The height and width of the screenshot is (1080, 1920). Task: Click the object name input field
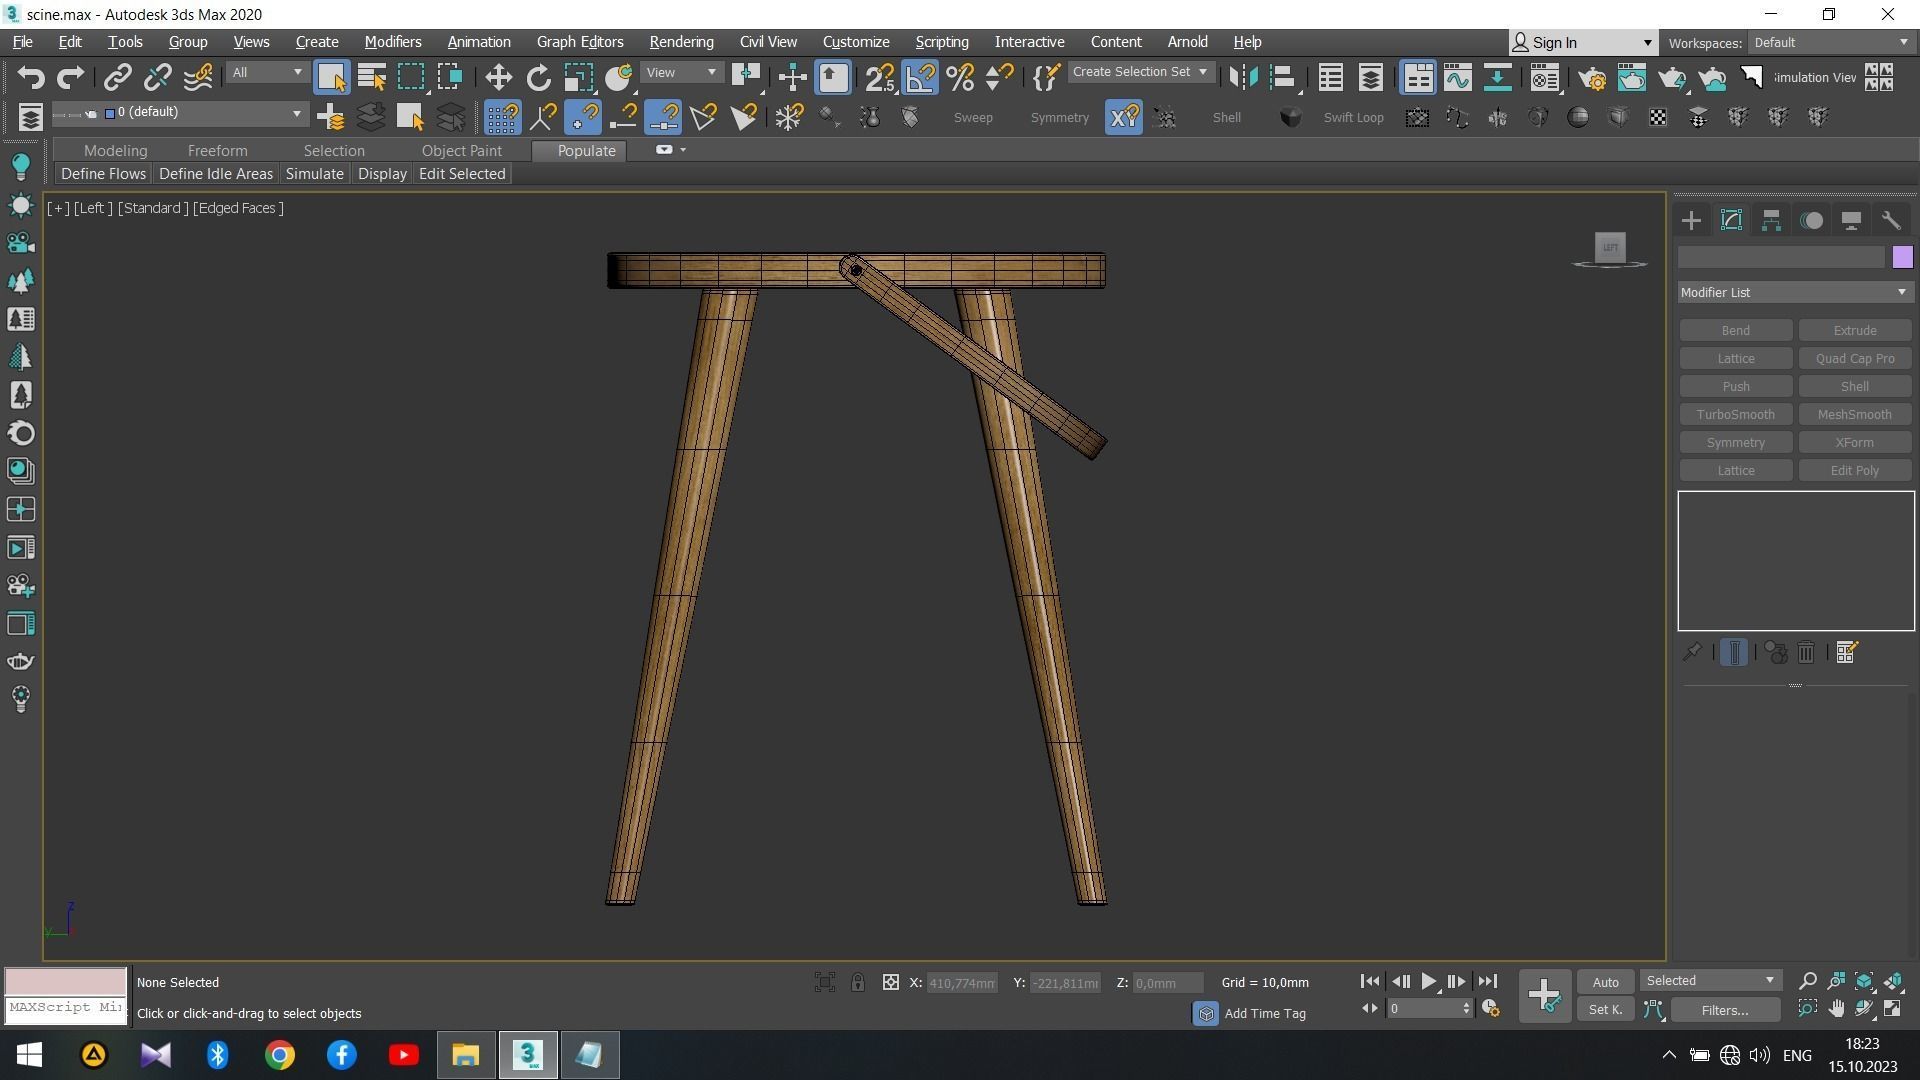coord(1781,257)
